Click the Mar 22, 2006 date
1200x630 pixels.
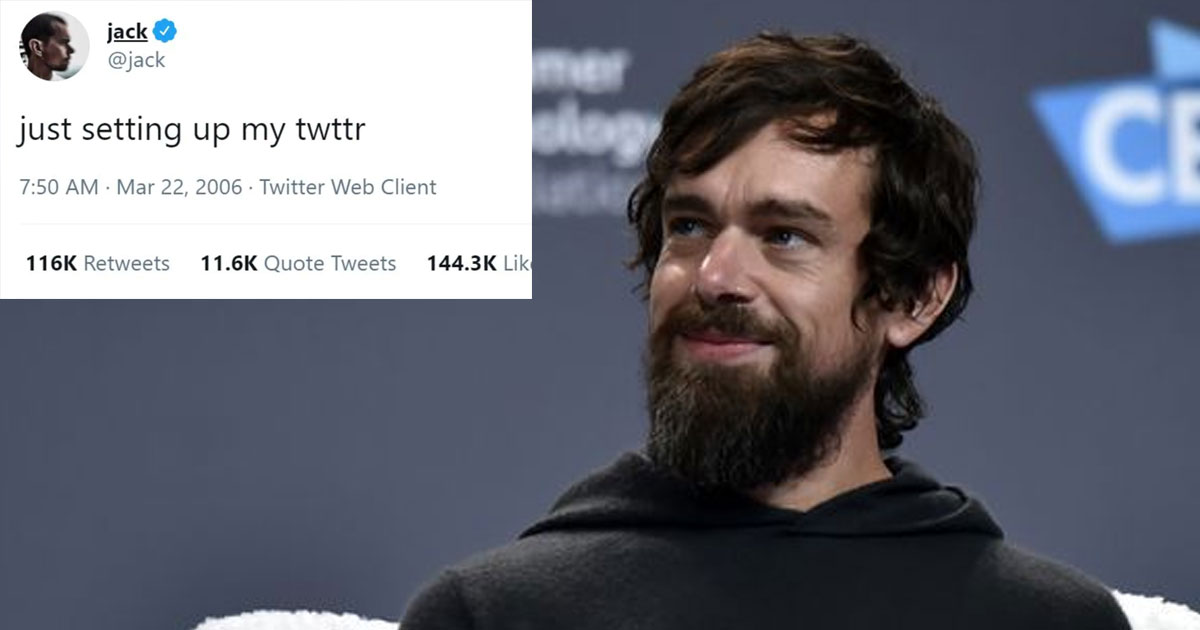(x=179, y=187)
